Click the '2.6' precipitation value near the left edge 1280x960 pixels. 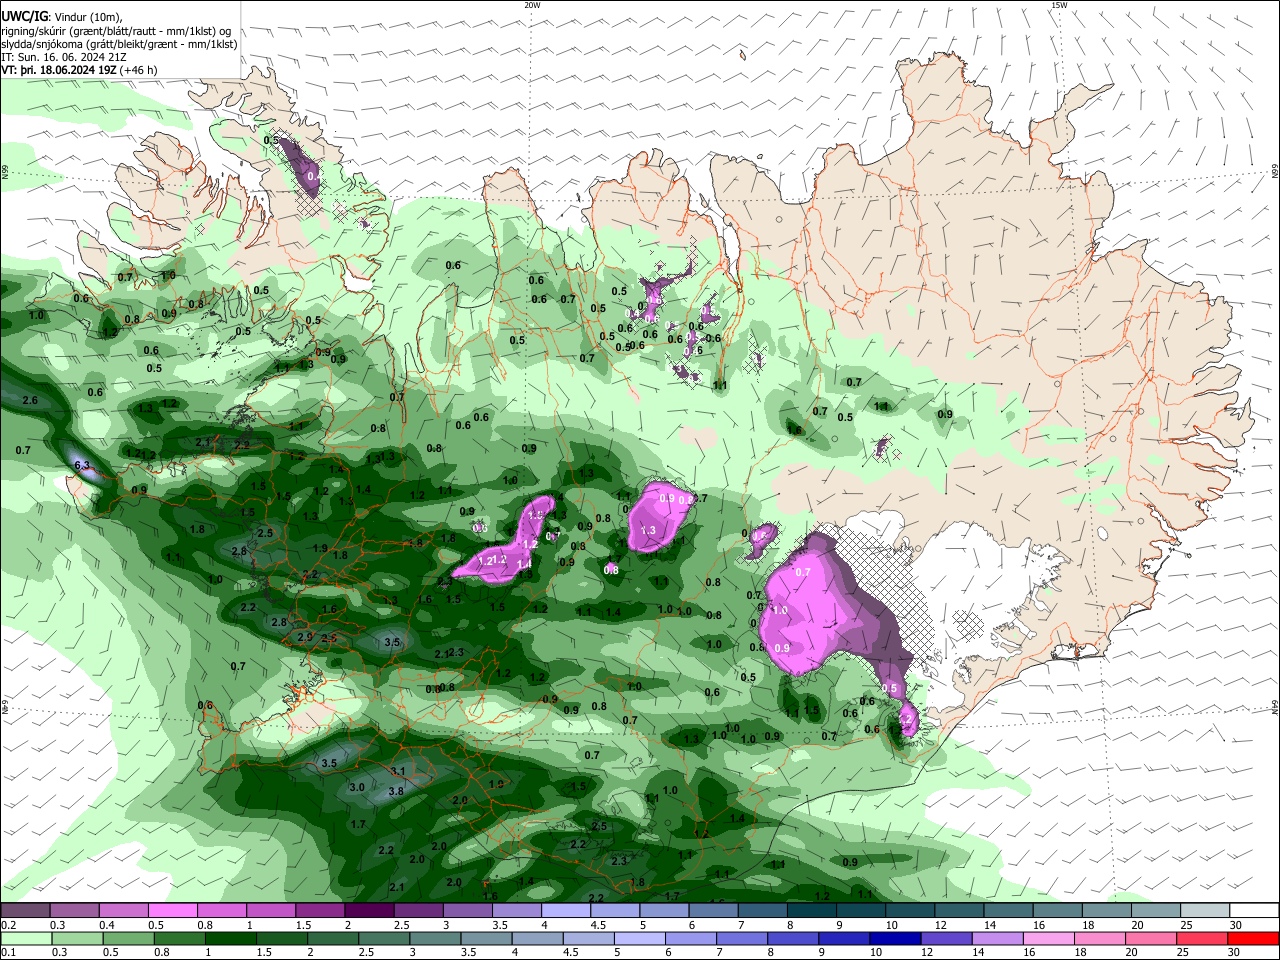[29, 400]
